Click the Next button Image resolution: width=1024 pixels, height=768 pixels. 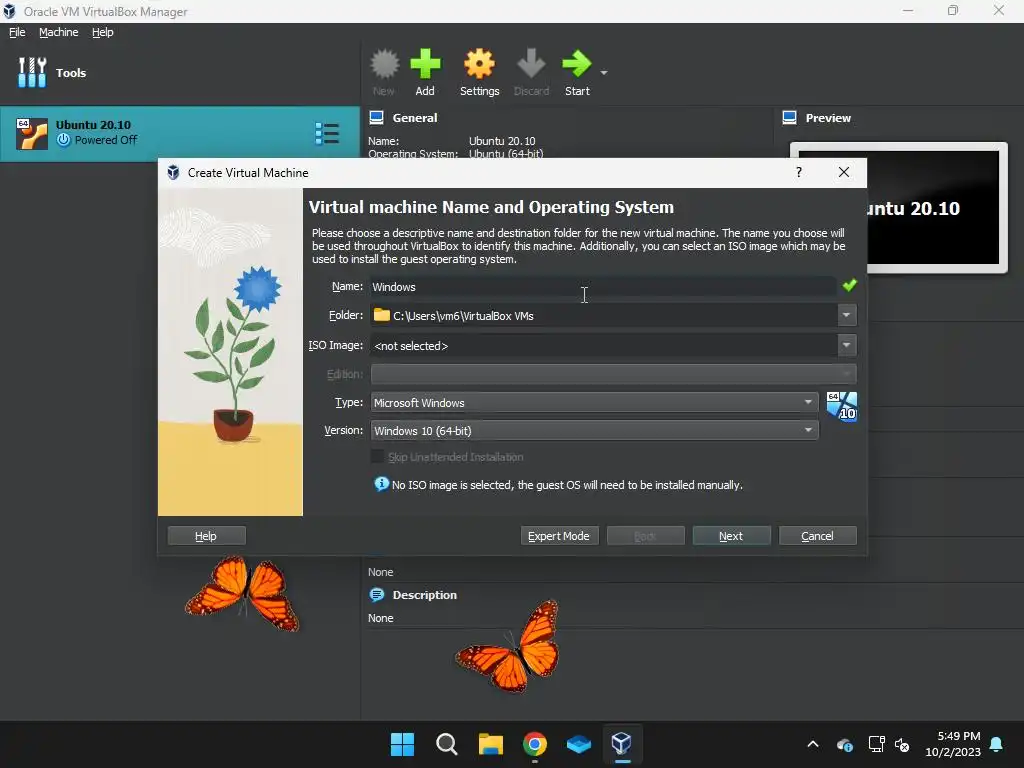[x=731, y=536]
